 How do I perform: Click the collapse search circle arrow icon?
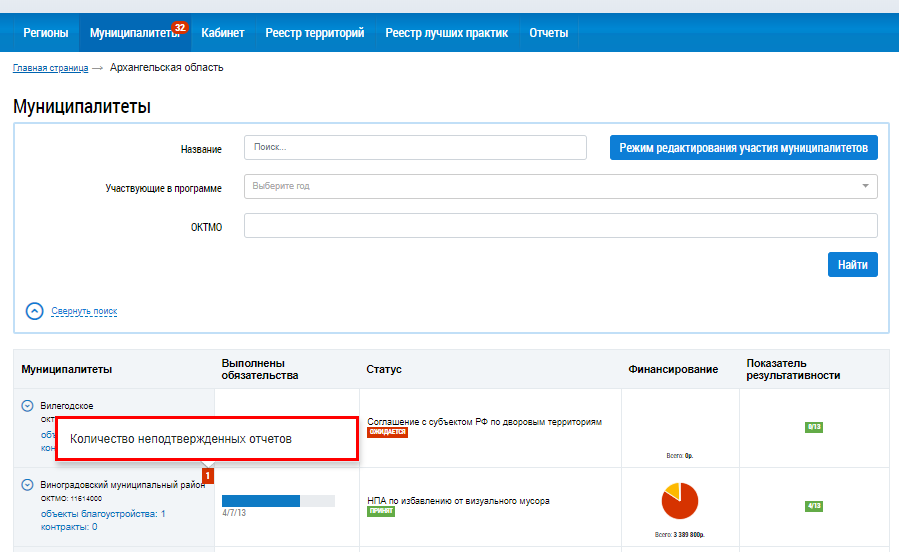[35, 311]
